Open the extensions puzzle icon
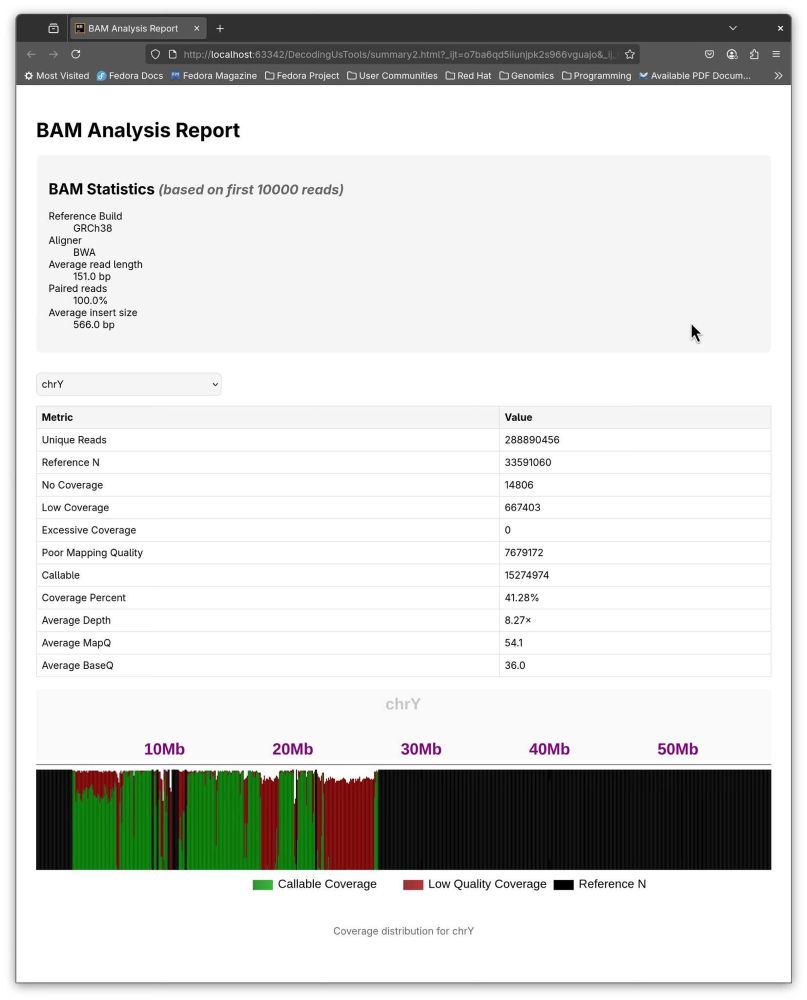Screen dimensions: 807x1000 tap(754, 54)
